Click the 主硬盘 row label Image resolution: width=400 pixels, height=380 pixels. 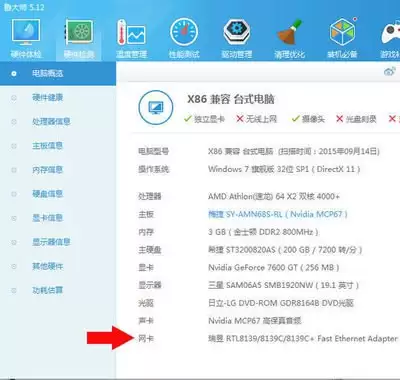coord(150,250)
